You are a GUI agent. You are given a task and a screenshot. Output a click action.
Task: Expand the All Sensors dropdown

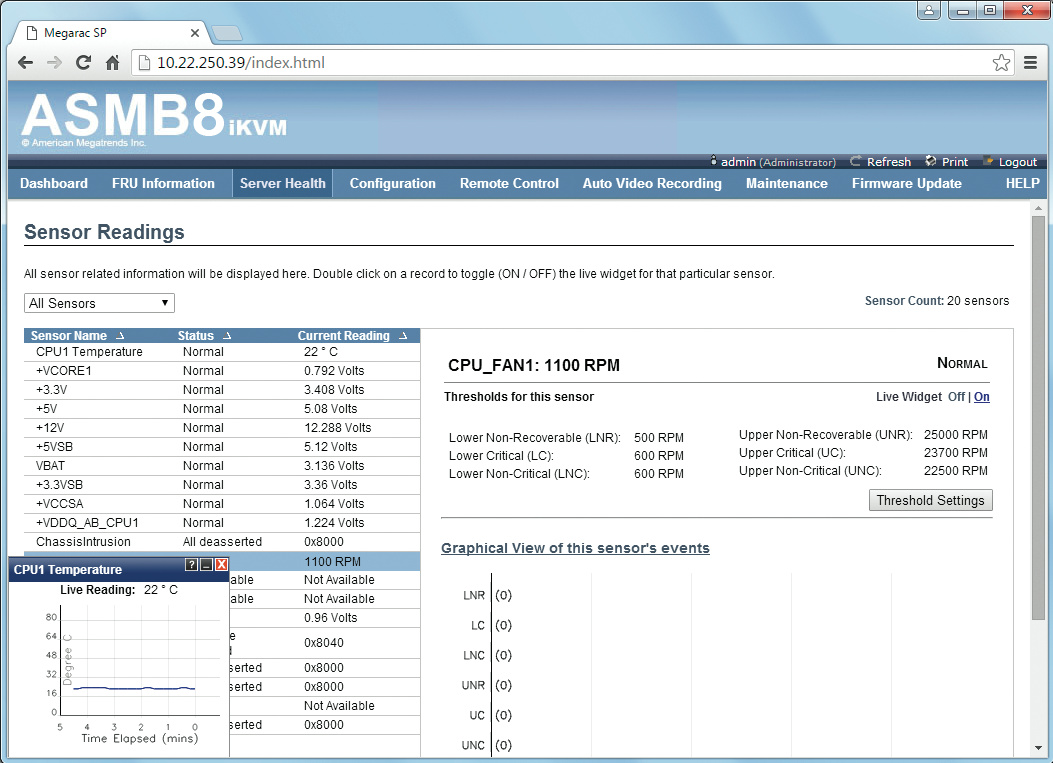point(99,303)
